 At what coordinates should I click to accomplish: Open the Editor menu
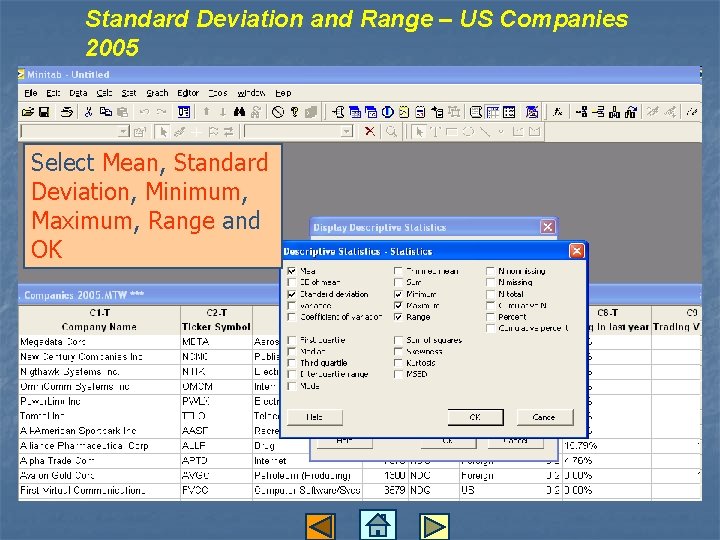click(x=188, y=93)
